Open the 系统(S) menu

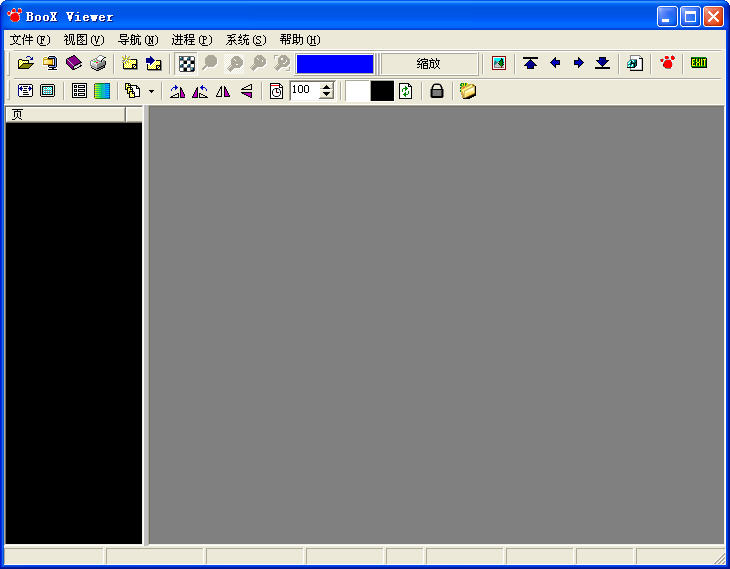(x=246, y=40)
